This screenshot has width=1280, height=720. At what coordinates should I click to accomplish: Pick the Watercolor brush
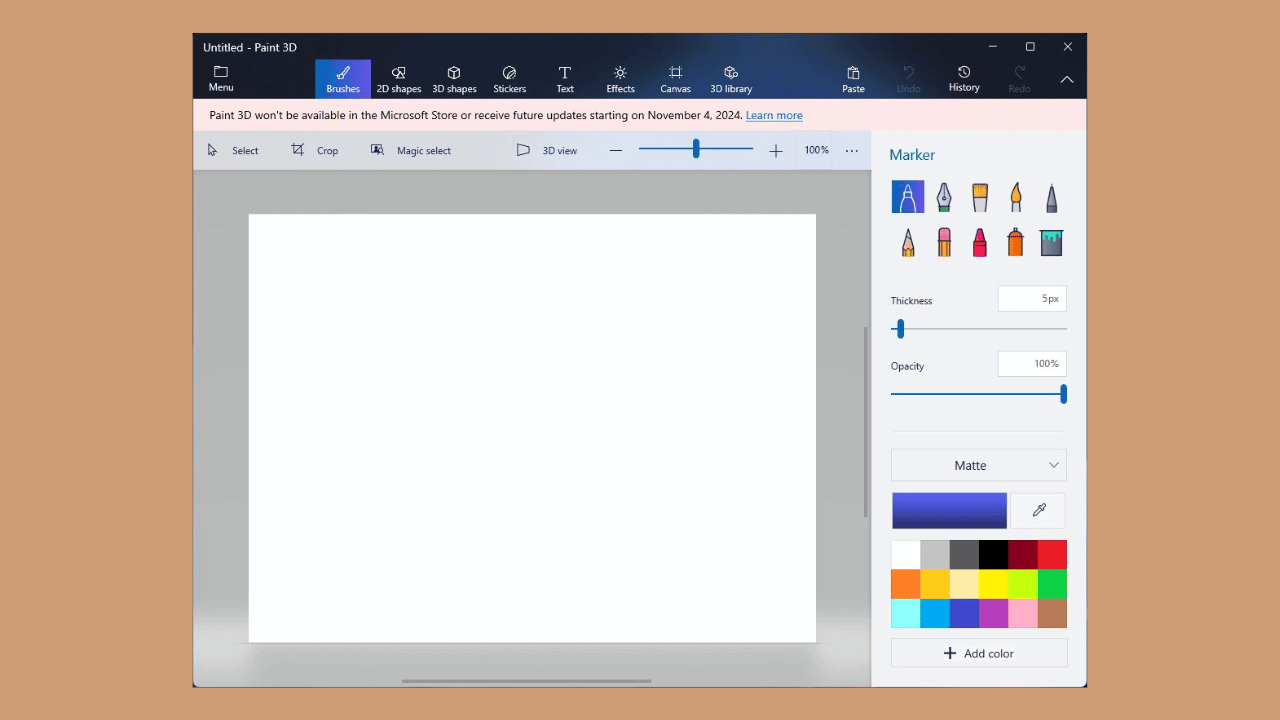(x=1016, y=197)
